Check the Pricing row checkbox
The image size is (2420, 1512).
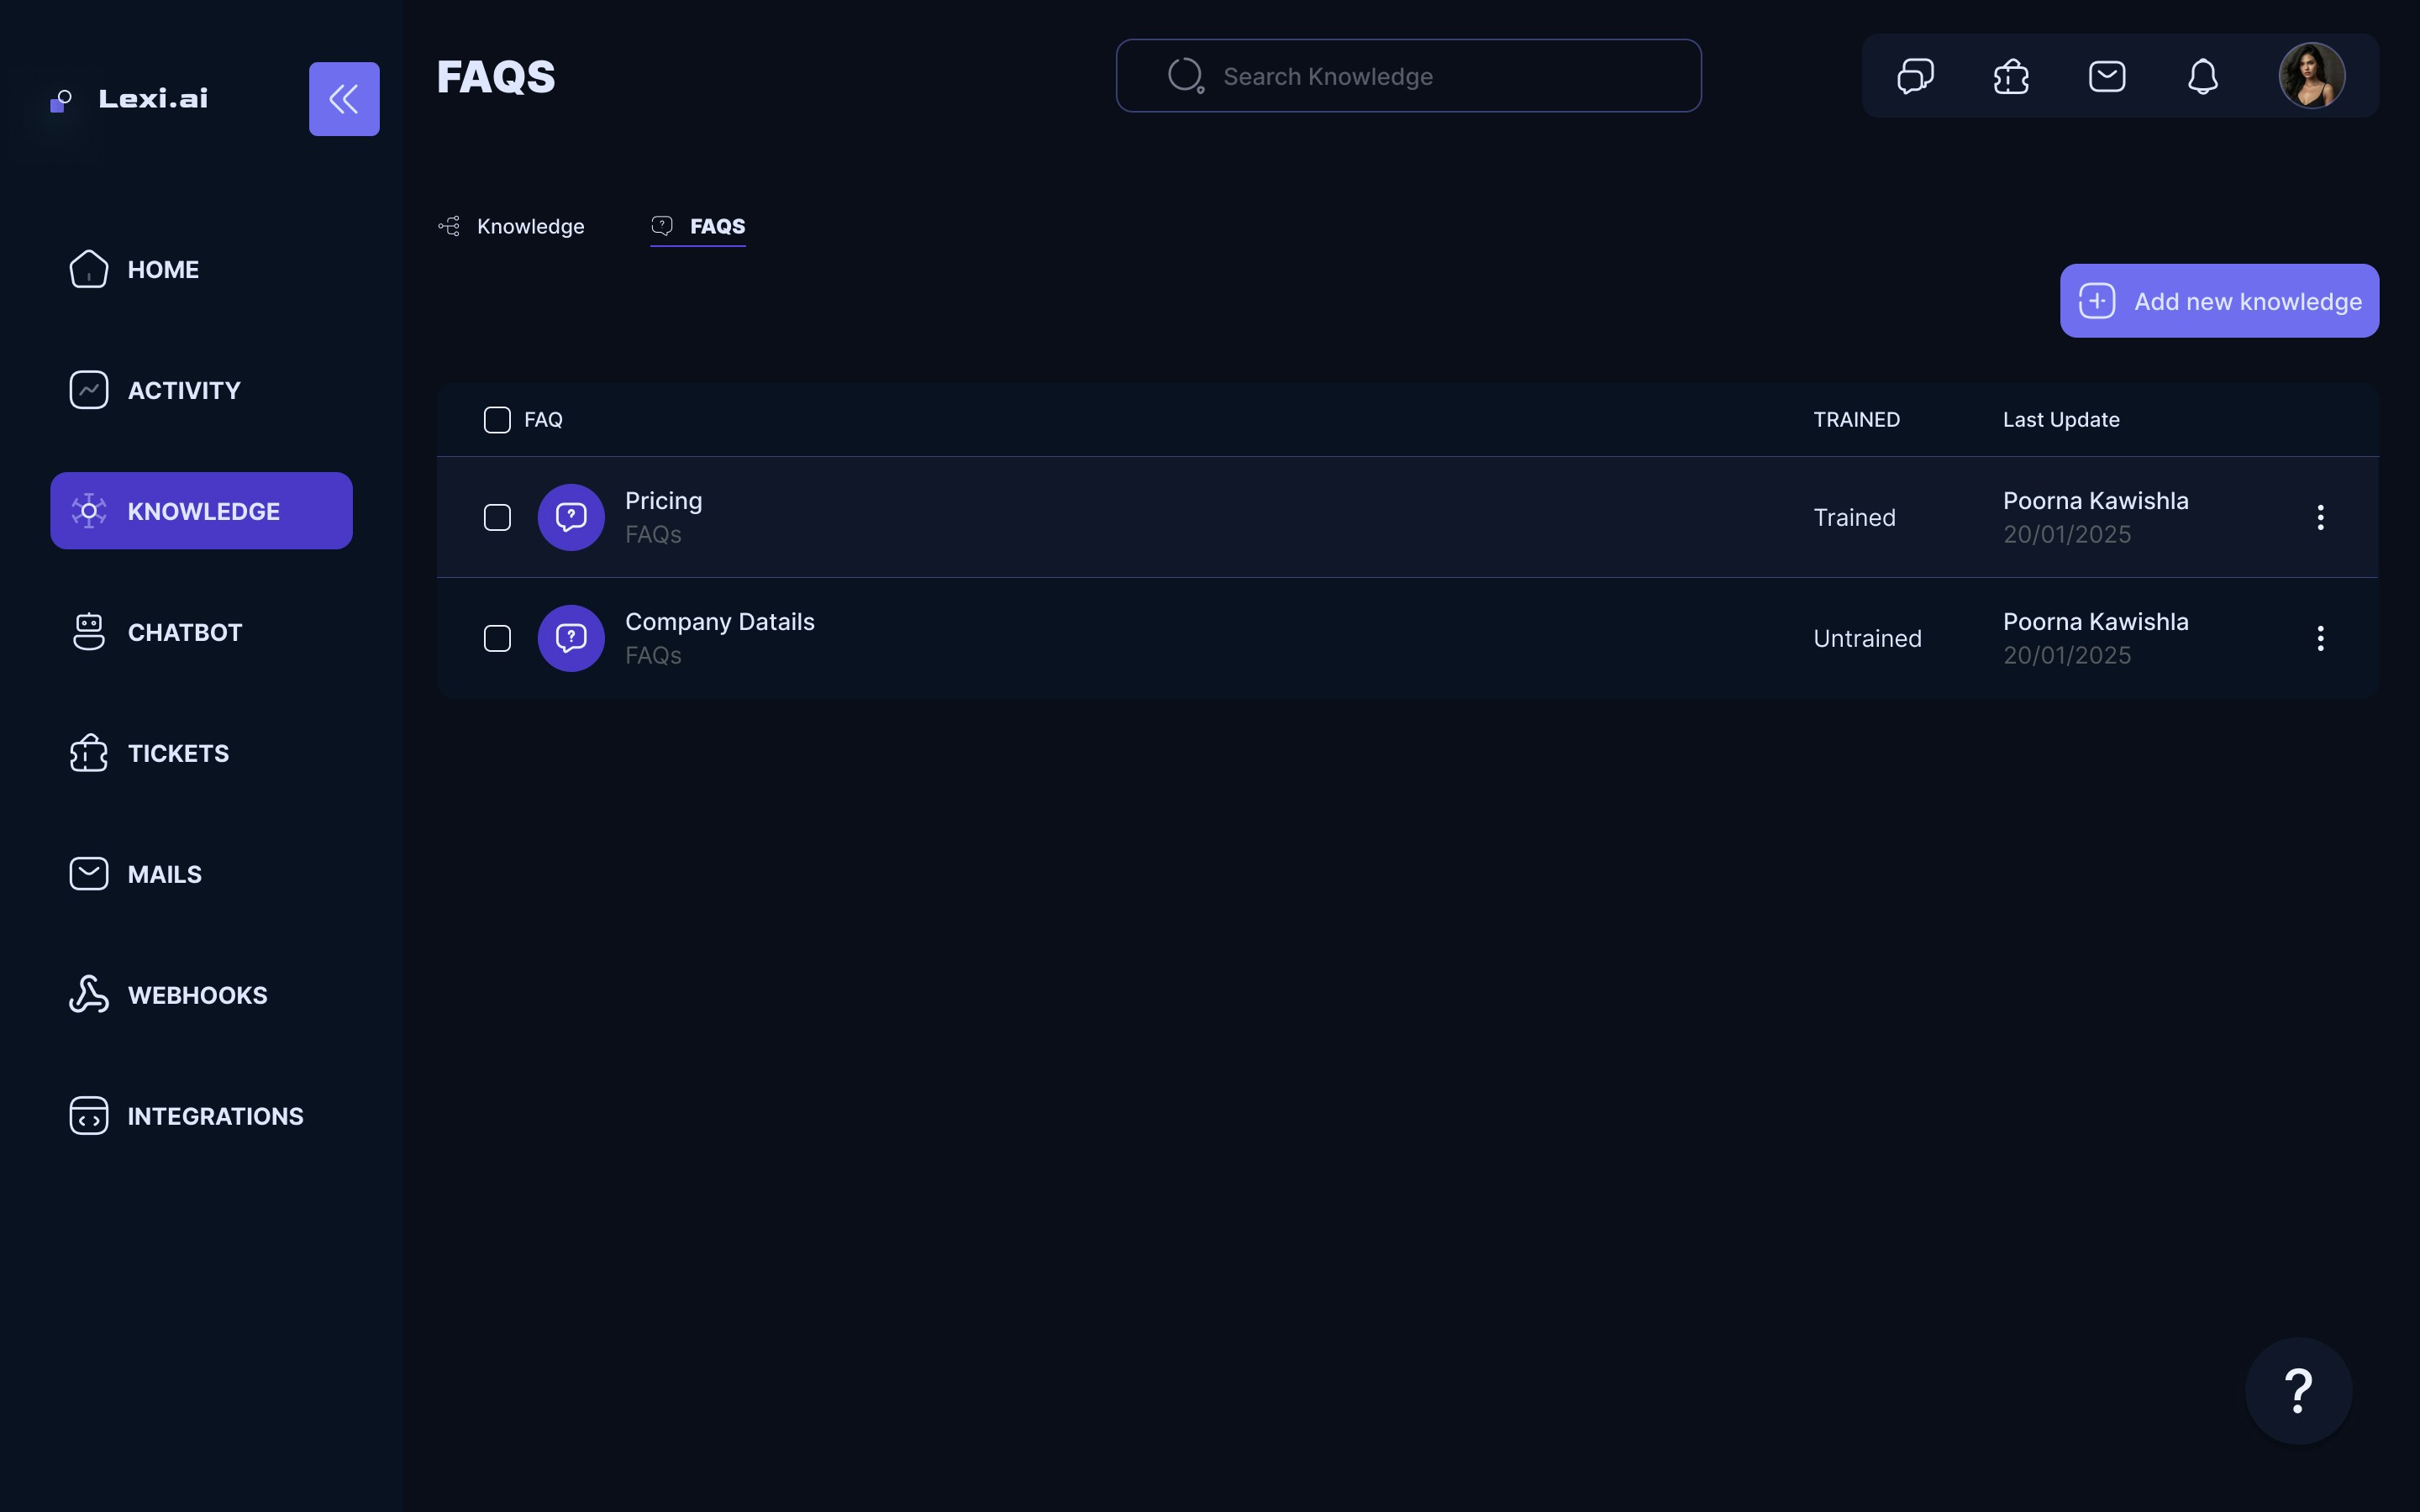click(497, 517)
